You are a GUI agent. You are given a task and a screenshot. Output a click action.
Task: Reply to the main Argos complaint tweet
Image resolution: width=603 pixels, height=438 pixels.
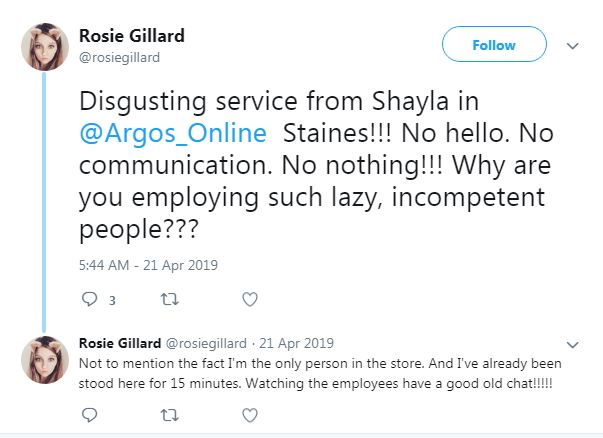[x=88, y=299]
